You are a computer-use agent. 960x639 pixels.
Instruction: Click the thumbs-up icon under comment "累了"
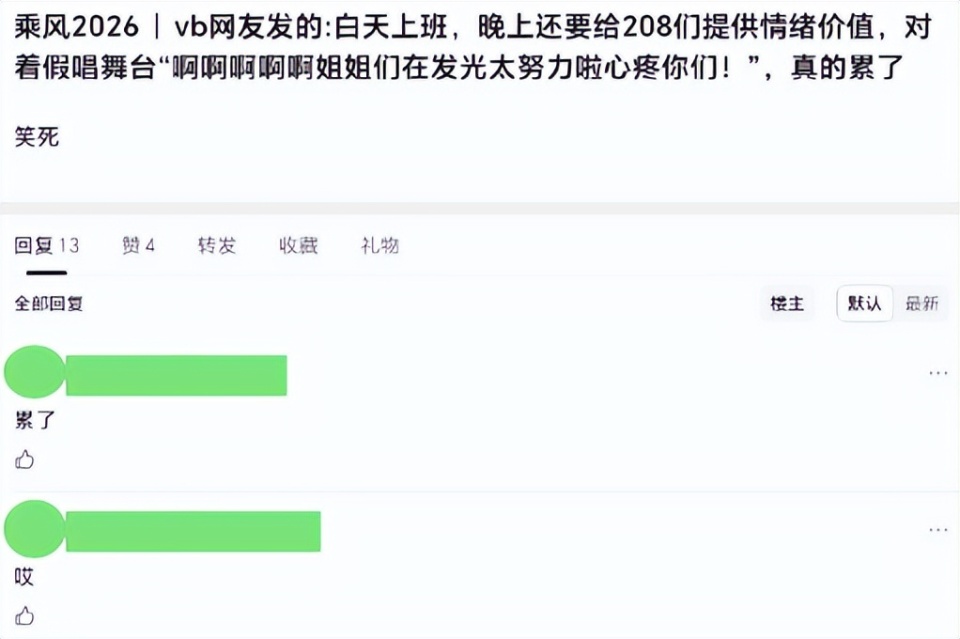point(25,459)
